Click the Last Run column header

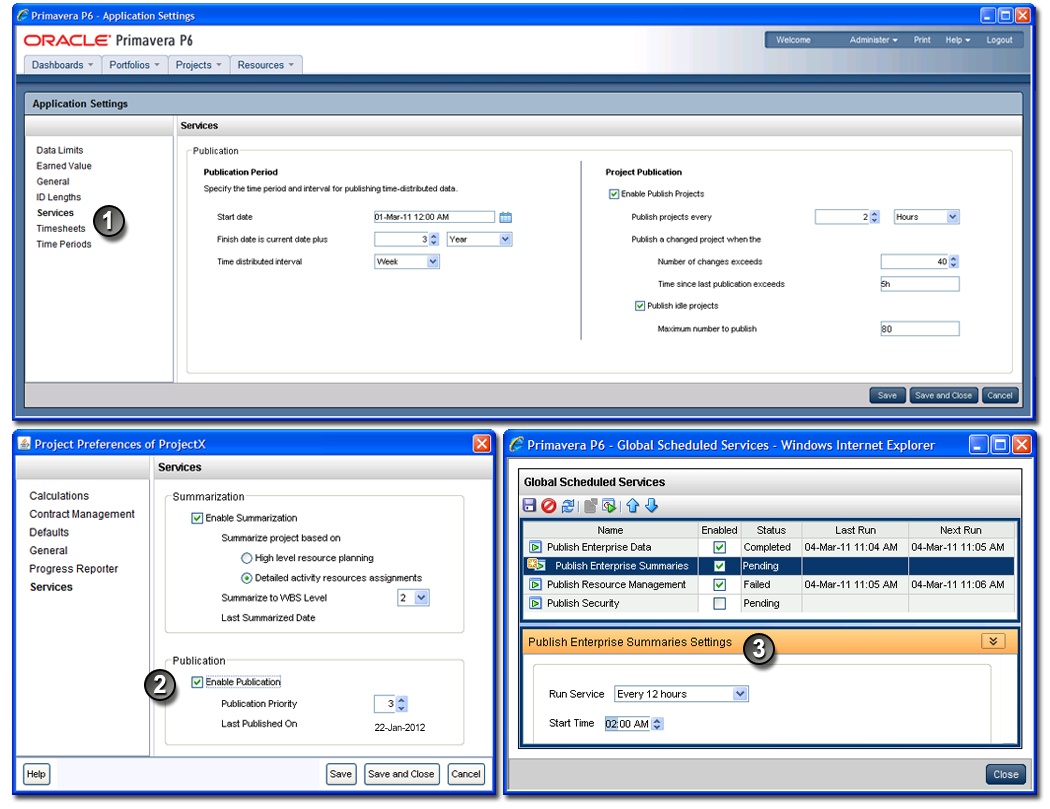coord(855,530)
